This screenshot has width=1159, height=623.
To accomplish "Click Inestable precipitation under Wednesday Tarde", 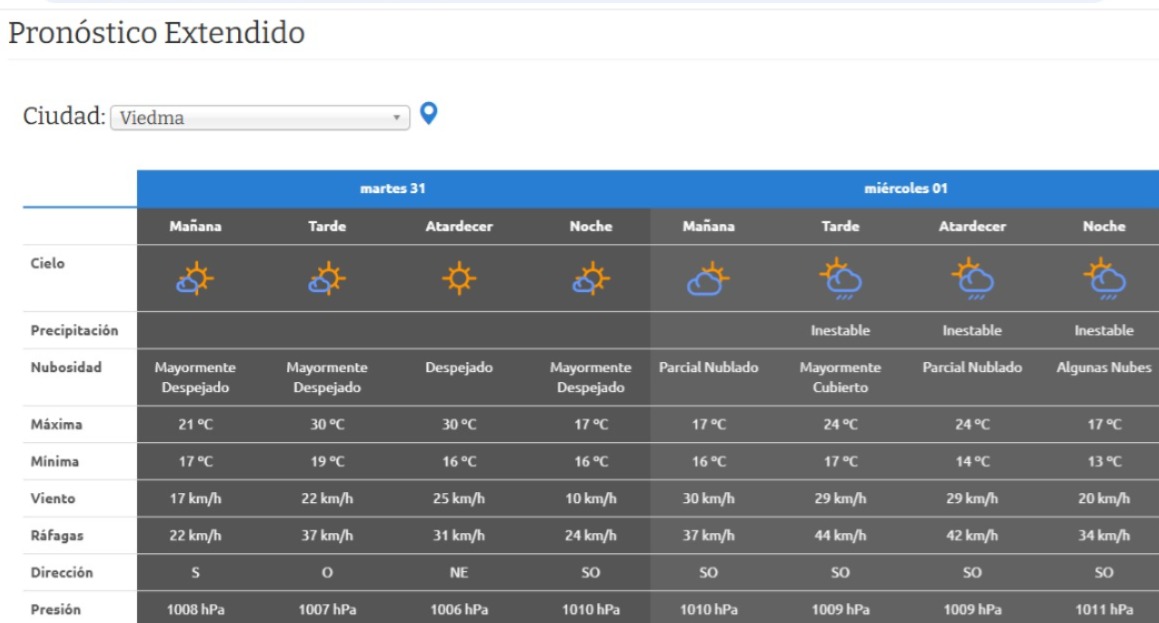I will click(840, 330).
